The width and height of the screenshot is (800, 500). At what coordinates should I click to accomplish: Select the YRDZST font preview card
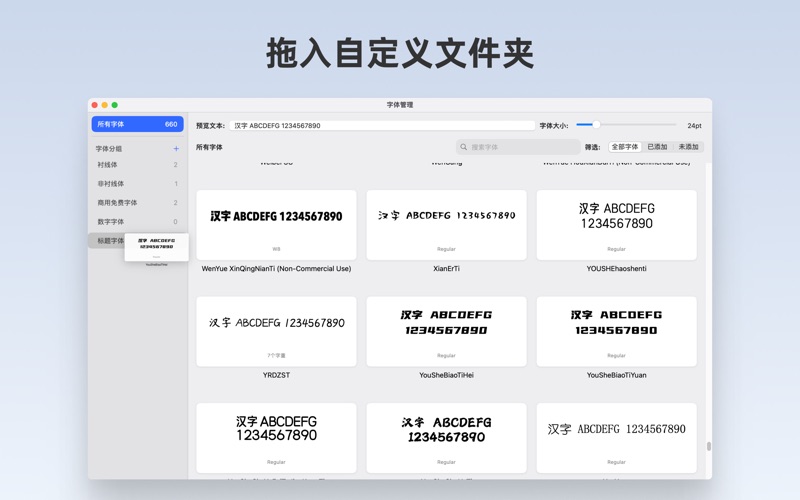276,331
